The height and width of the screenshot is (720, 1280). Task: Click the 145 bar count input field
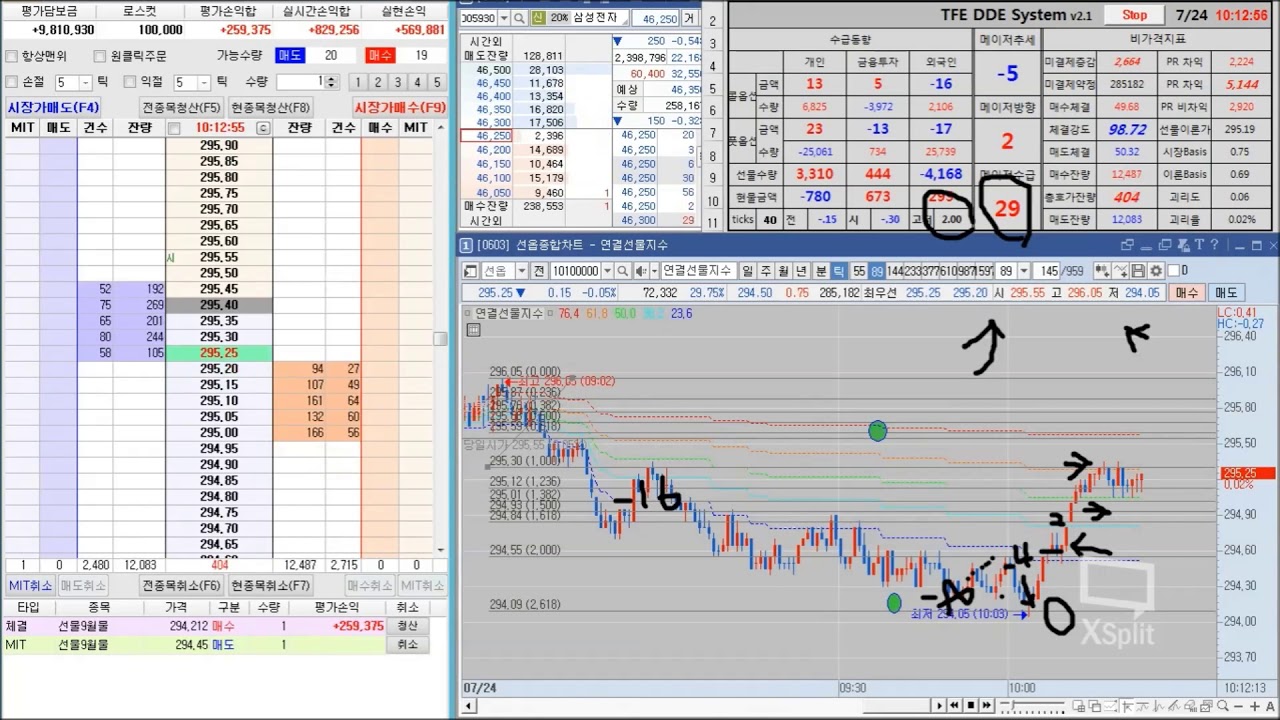(1046, 270)
